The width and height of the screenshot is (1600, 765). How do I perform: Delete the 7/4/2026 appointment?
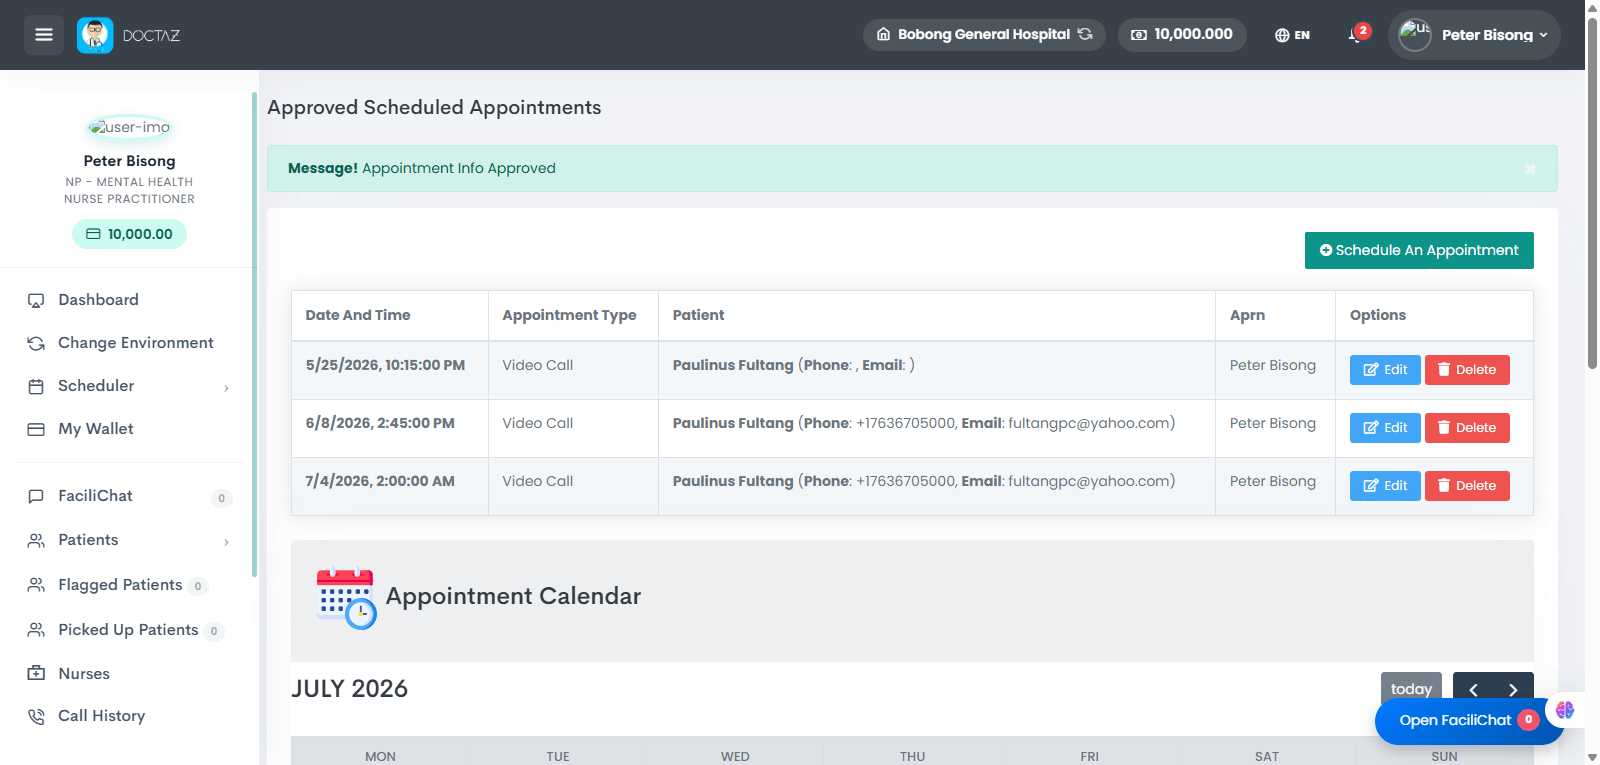[1467, 486]
